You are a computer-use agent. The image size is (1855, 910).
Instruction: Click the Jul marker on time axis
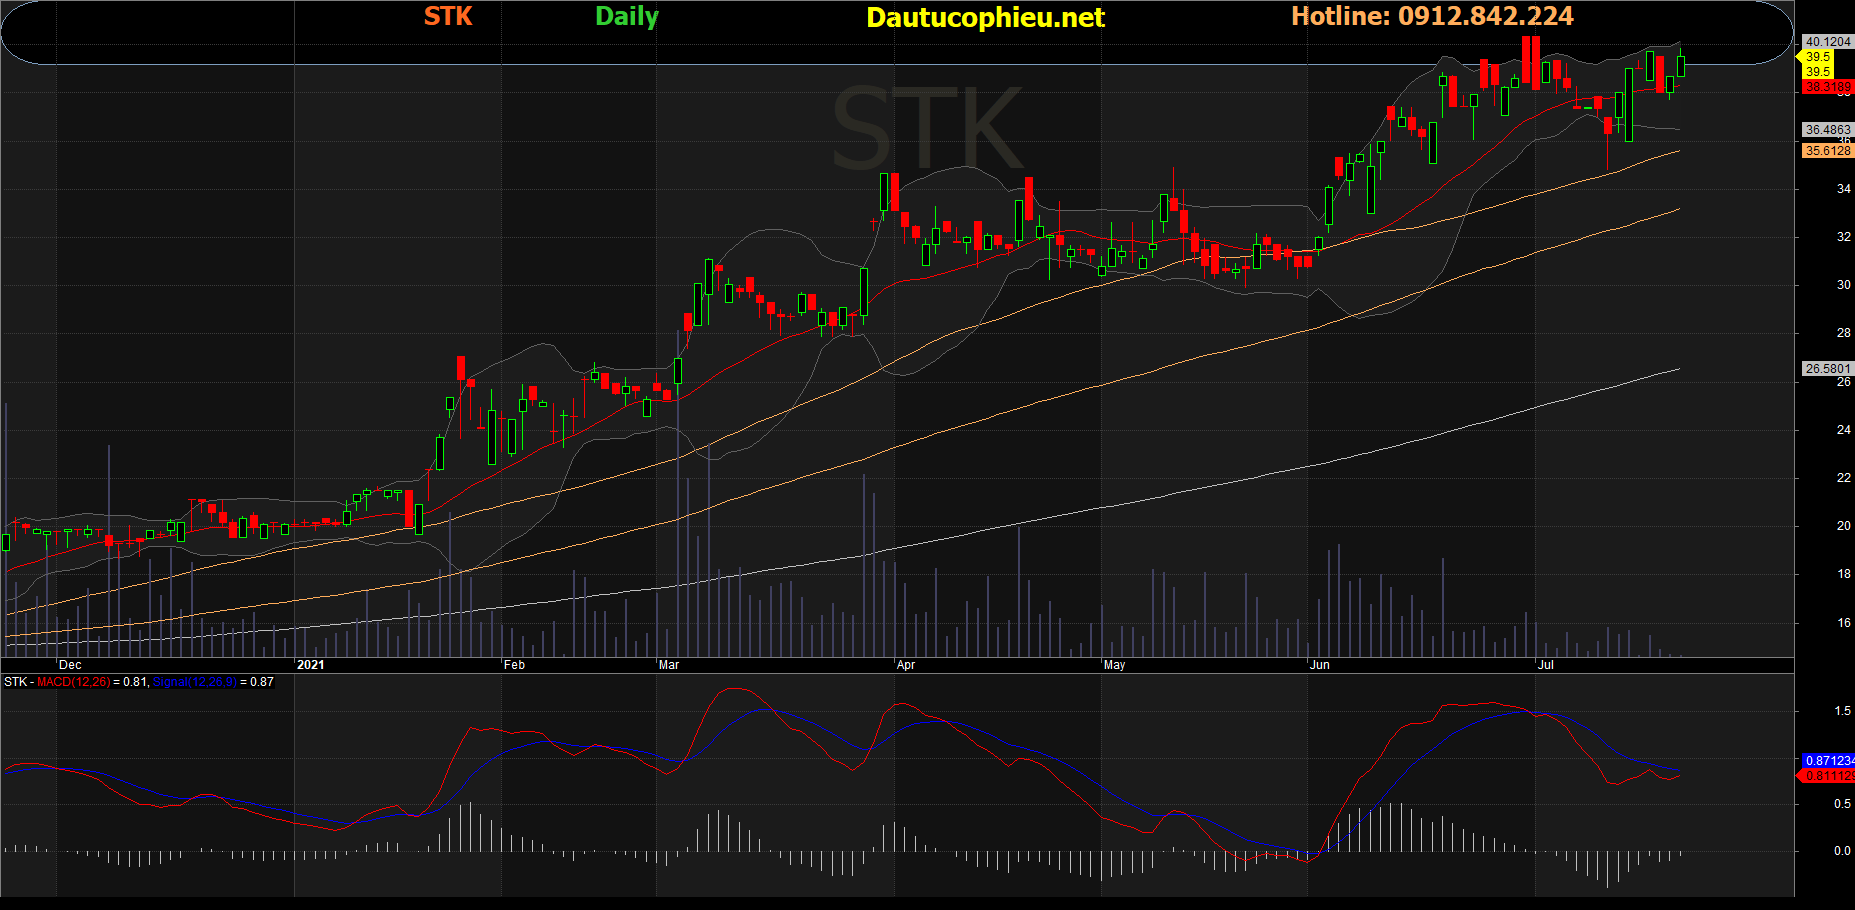1546,665
